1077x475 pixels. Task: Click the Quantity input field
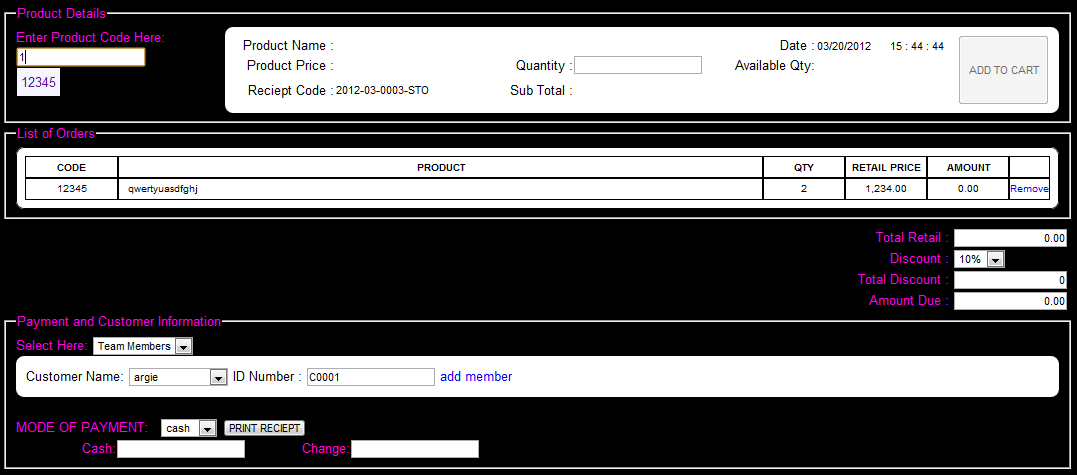638,65
